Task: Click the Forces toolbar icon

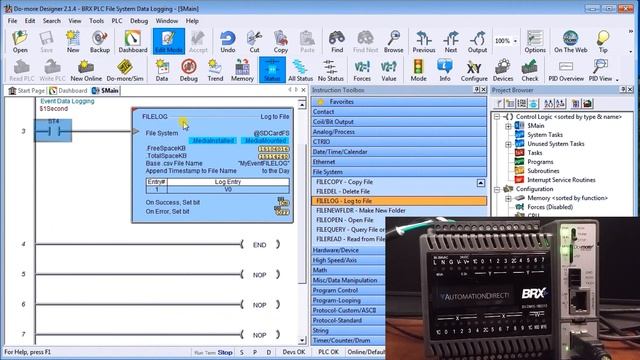Action: click(362, 70)
